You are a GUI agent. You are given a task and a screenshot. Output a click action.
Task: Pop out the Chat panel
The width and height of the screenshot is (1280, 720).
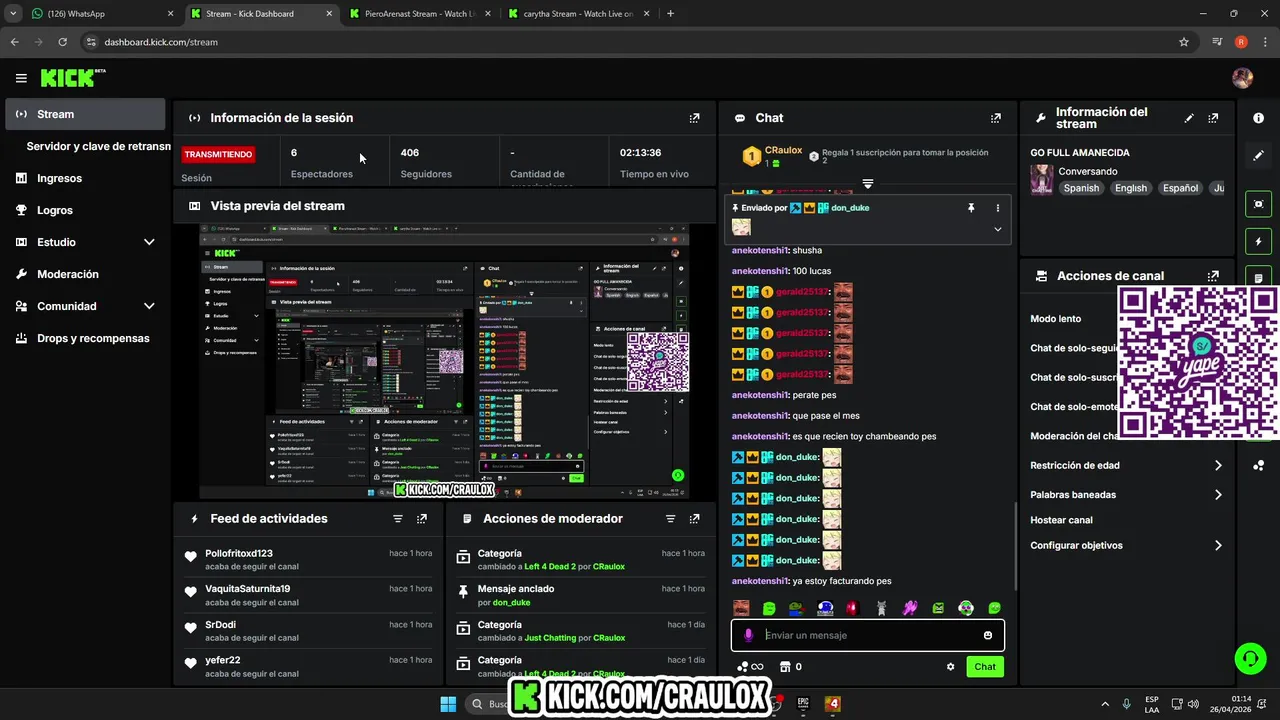pos(995,118)
